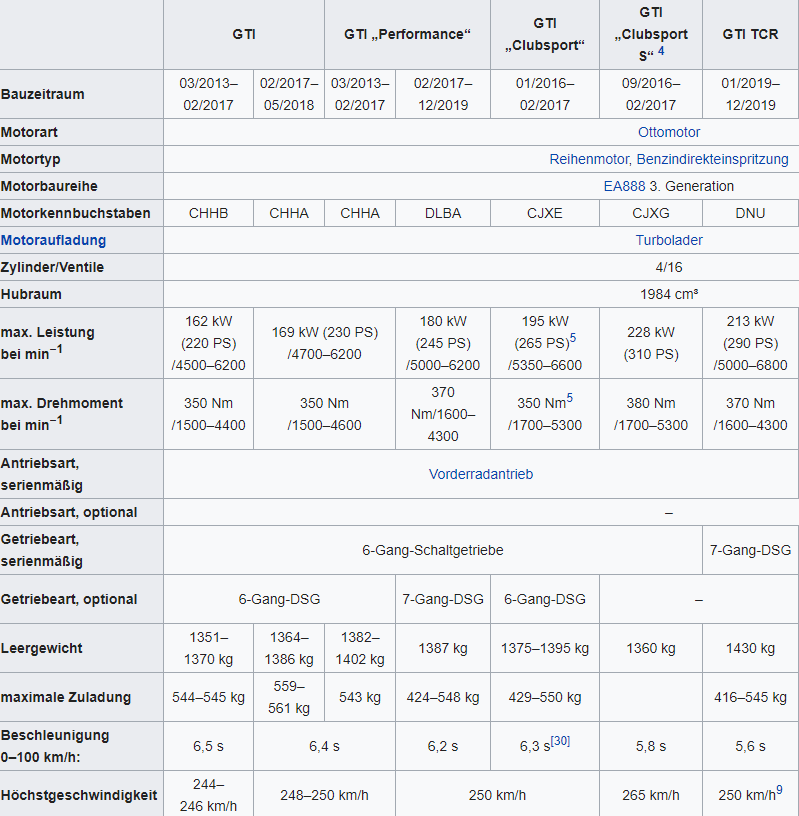Viewport: 799px width, 816px height.
Task: Select the GTI „Clubsport“ column header
Action: (544, 34)
